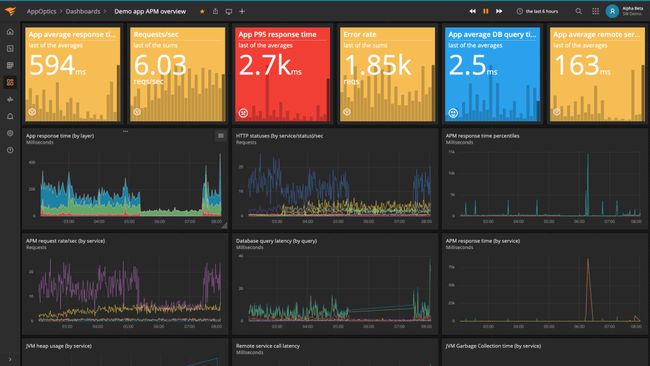The width and height of the screenshot is (650, 366).
Task: Click the status icon on the average response time tile
Action: click(x=32, y=111)
